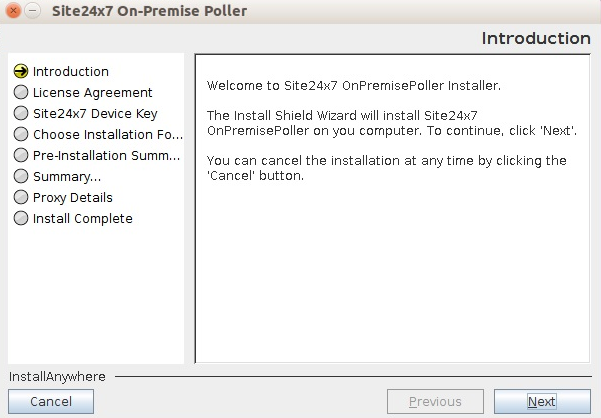Click the circle bullet beside Pre-Installation Summary
Screen dimensions: 601x418
(20, 156)
